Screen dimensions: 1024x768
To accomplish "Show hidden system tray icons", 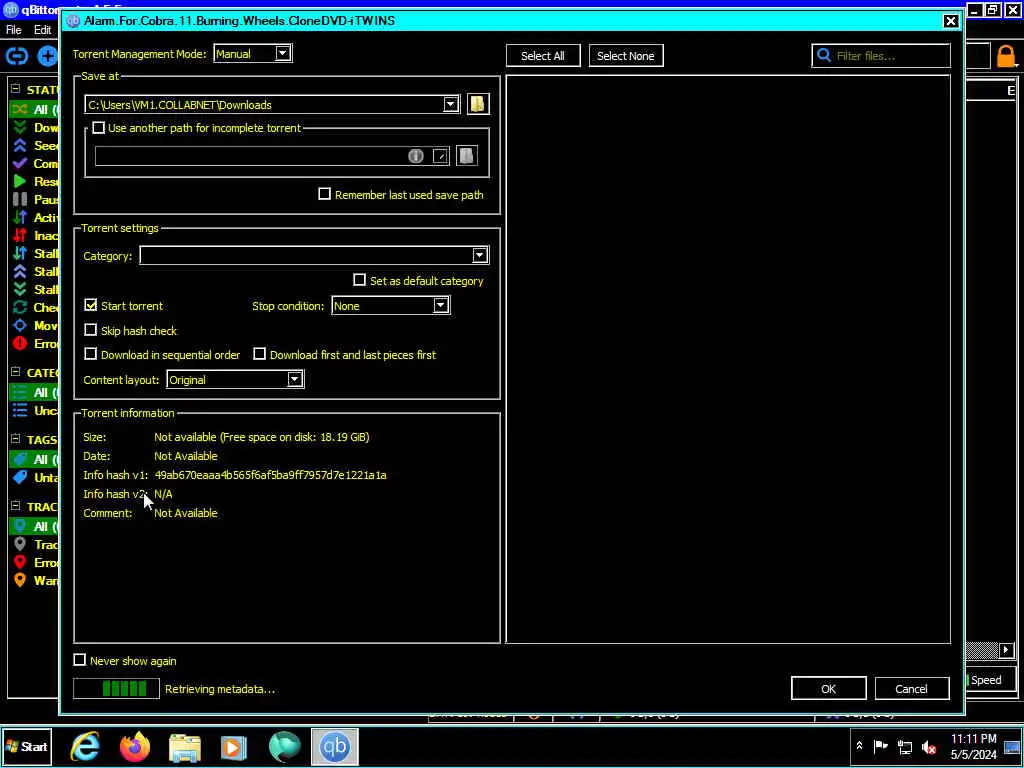I will tap(859, 746).
